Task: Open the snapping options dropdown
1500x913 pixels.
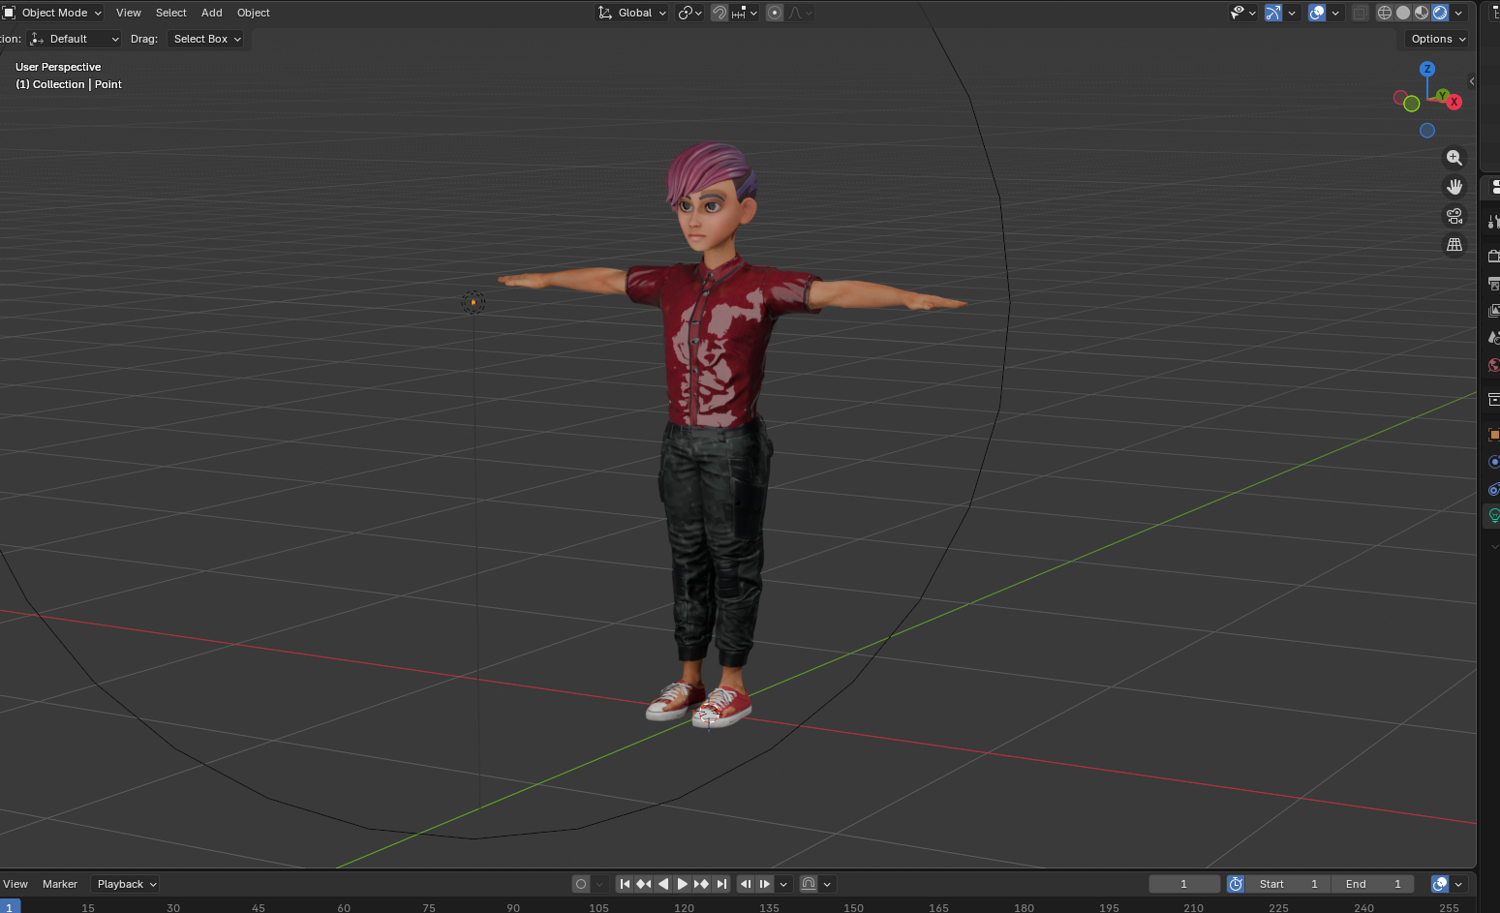Action: pos(745,13)
